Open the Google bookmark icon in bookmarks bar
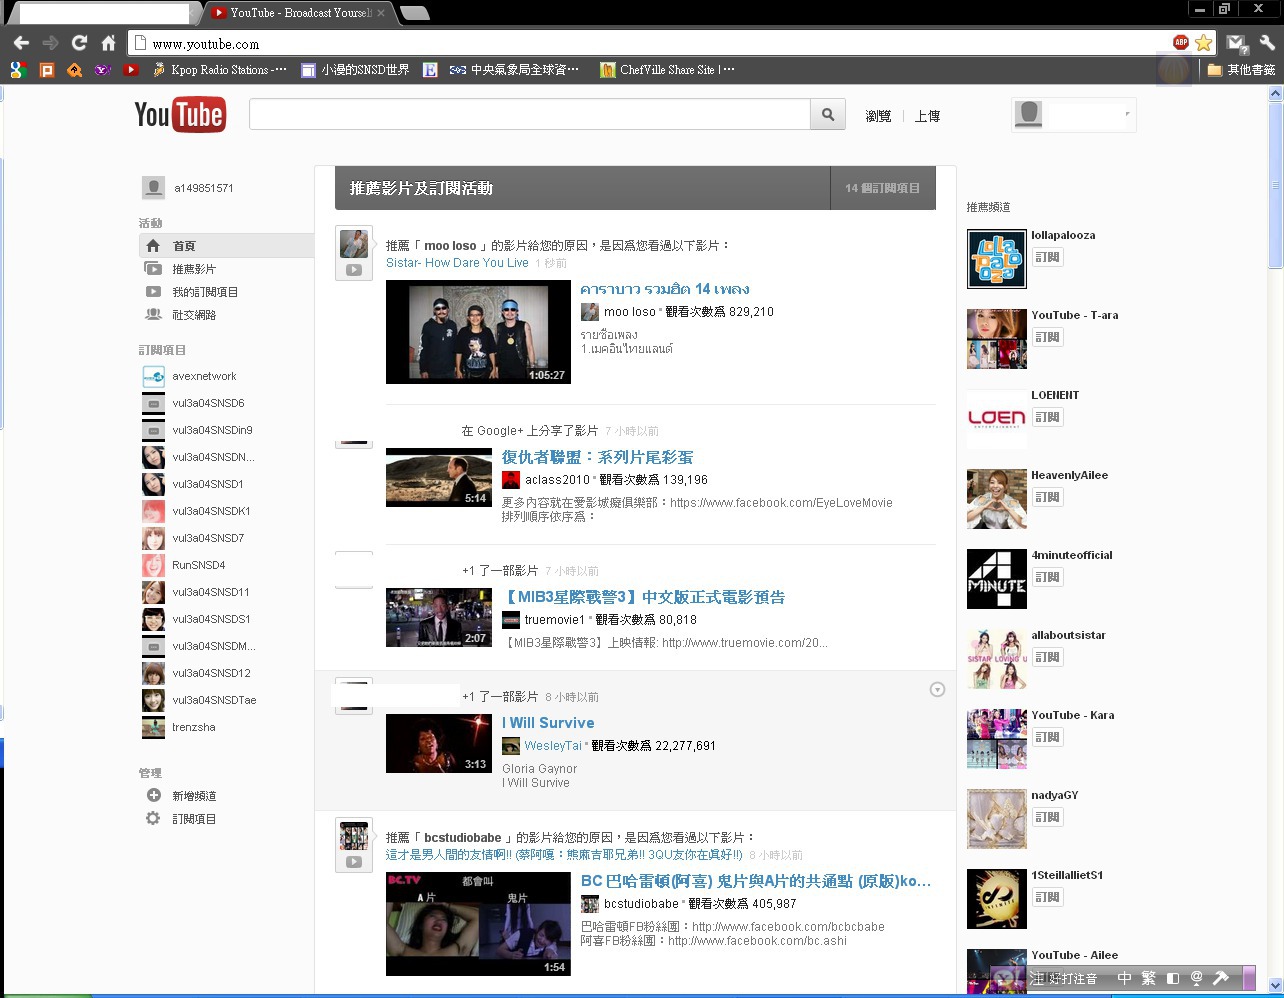Viewport: 1284px width, 998px height. 18,70
